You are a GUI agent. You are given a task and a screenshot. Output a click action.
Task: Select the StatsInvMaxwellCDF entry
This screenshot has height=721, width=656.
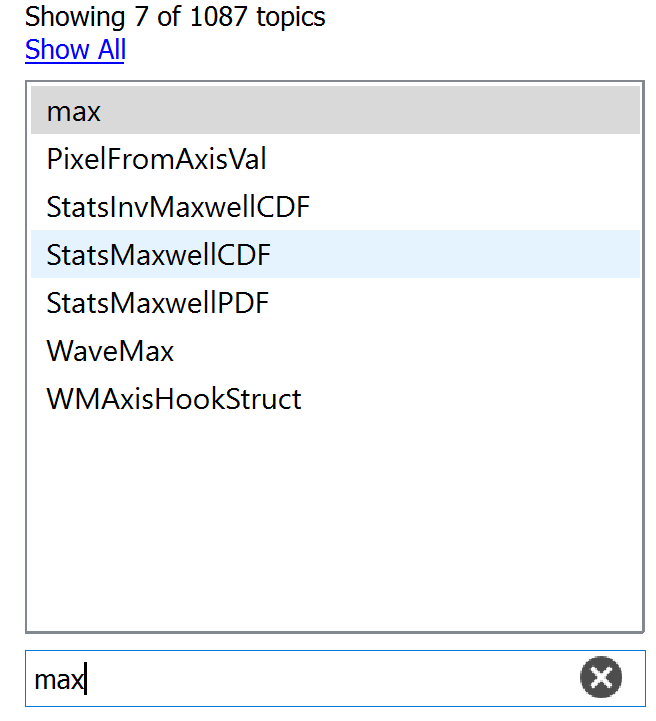tap(335, 206)
